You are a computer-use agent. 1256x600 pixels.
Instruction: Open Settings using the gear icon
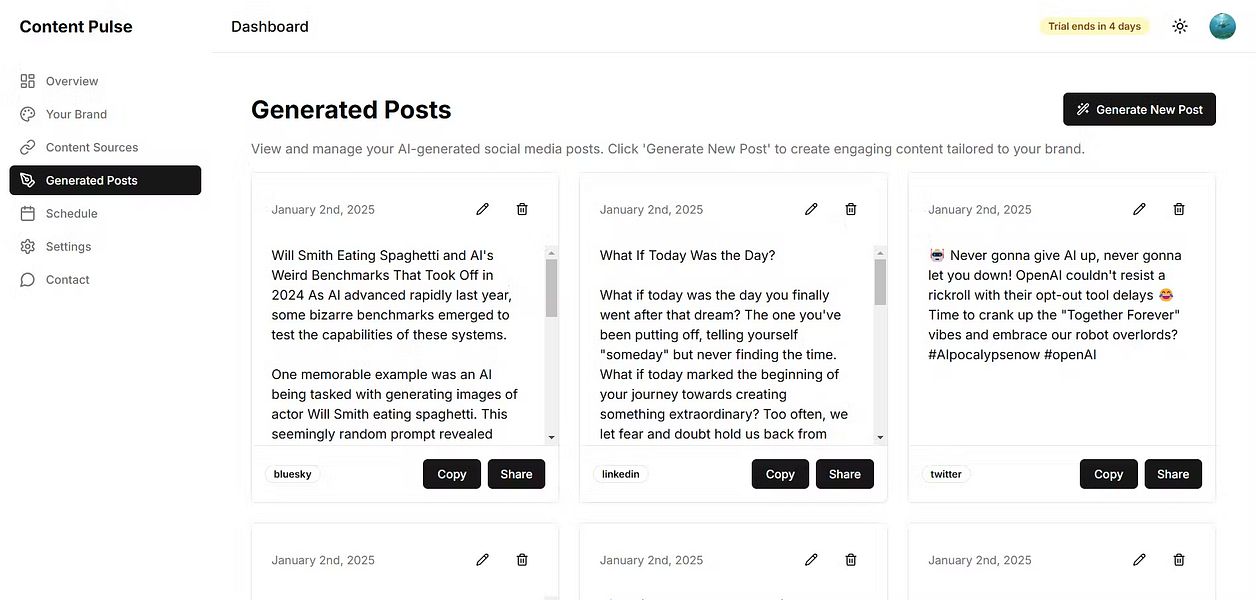pos(28,246)
